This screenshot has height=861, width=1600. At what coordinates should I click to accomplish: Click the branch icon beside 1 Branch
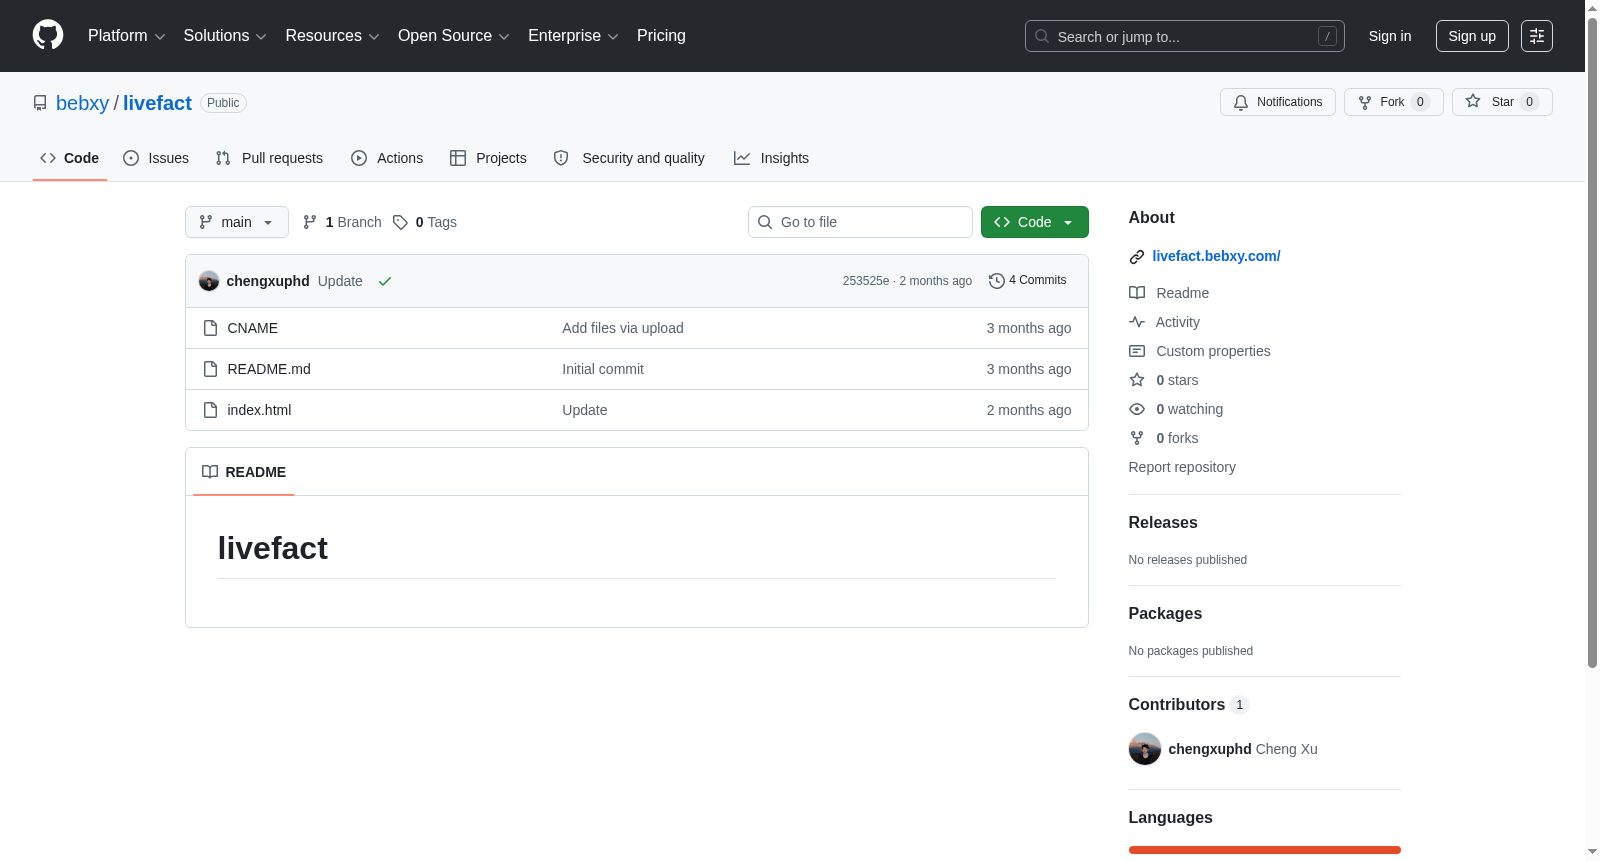point(310,222)
